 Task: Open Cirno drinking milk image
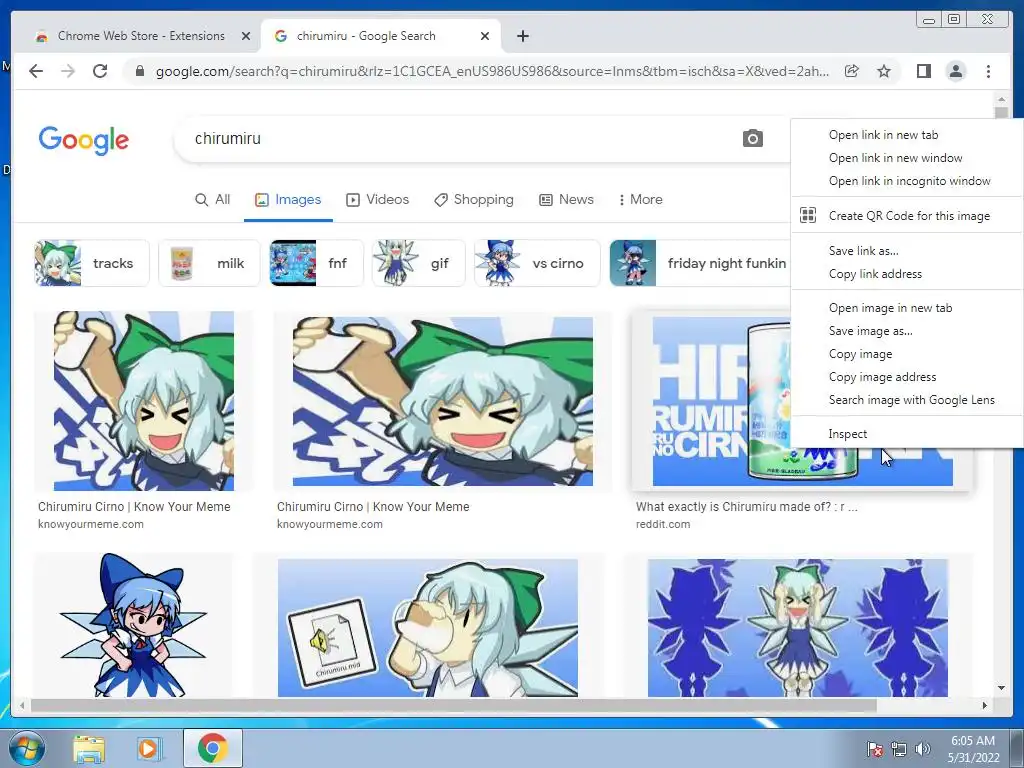pos(428,628)
